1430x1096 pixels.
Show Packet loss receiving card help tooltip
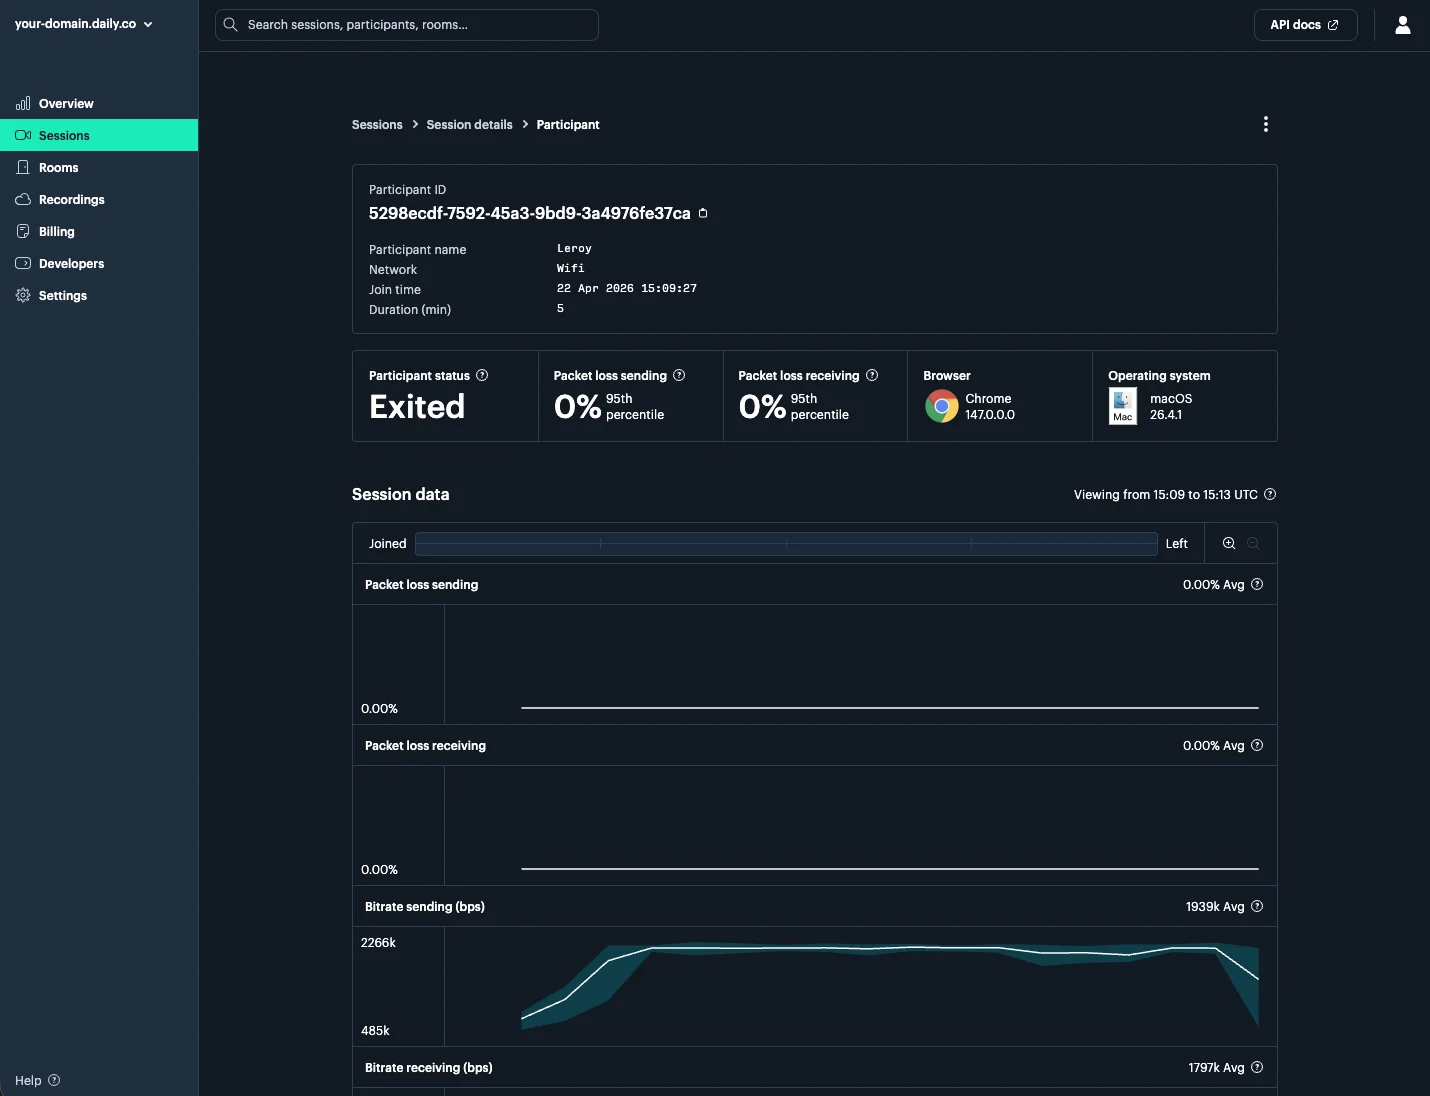pyautogui.click(x=872, y=375)
